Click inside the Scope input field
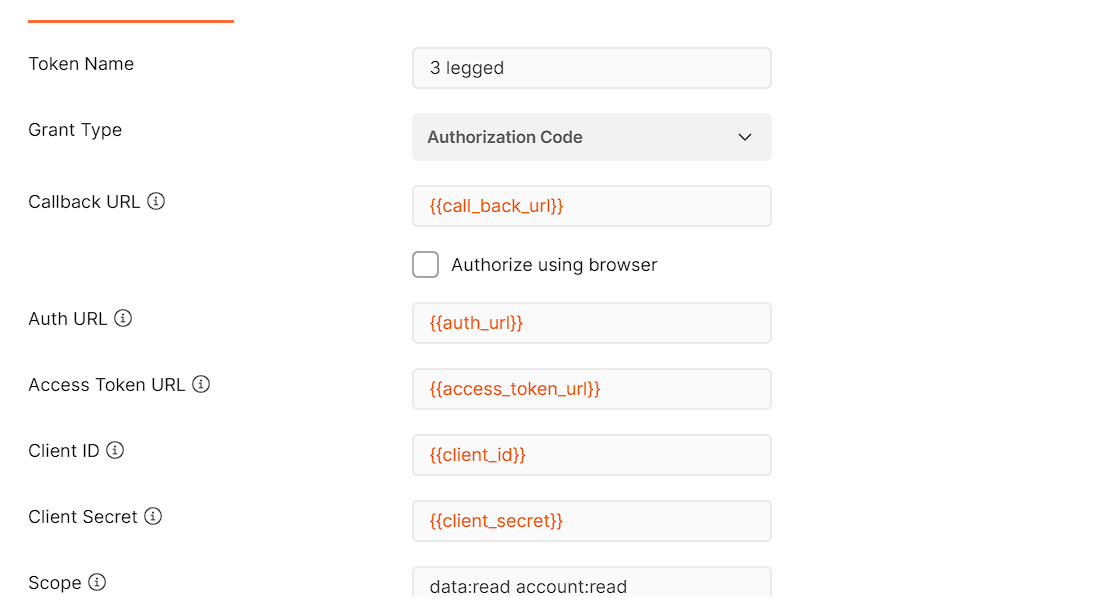1097x615 pixels. pyautogui.click(x=591, y=585)
